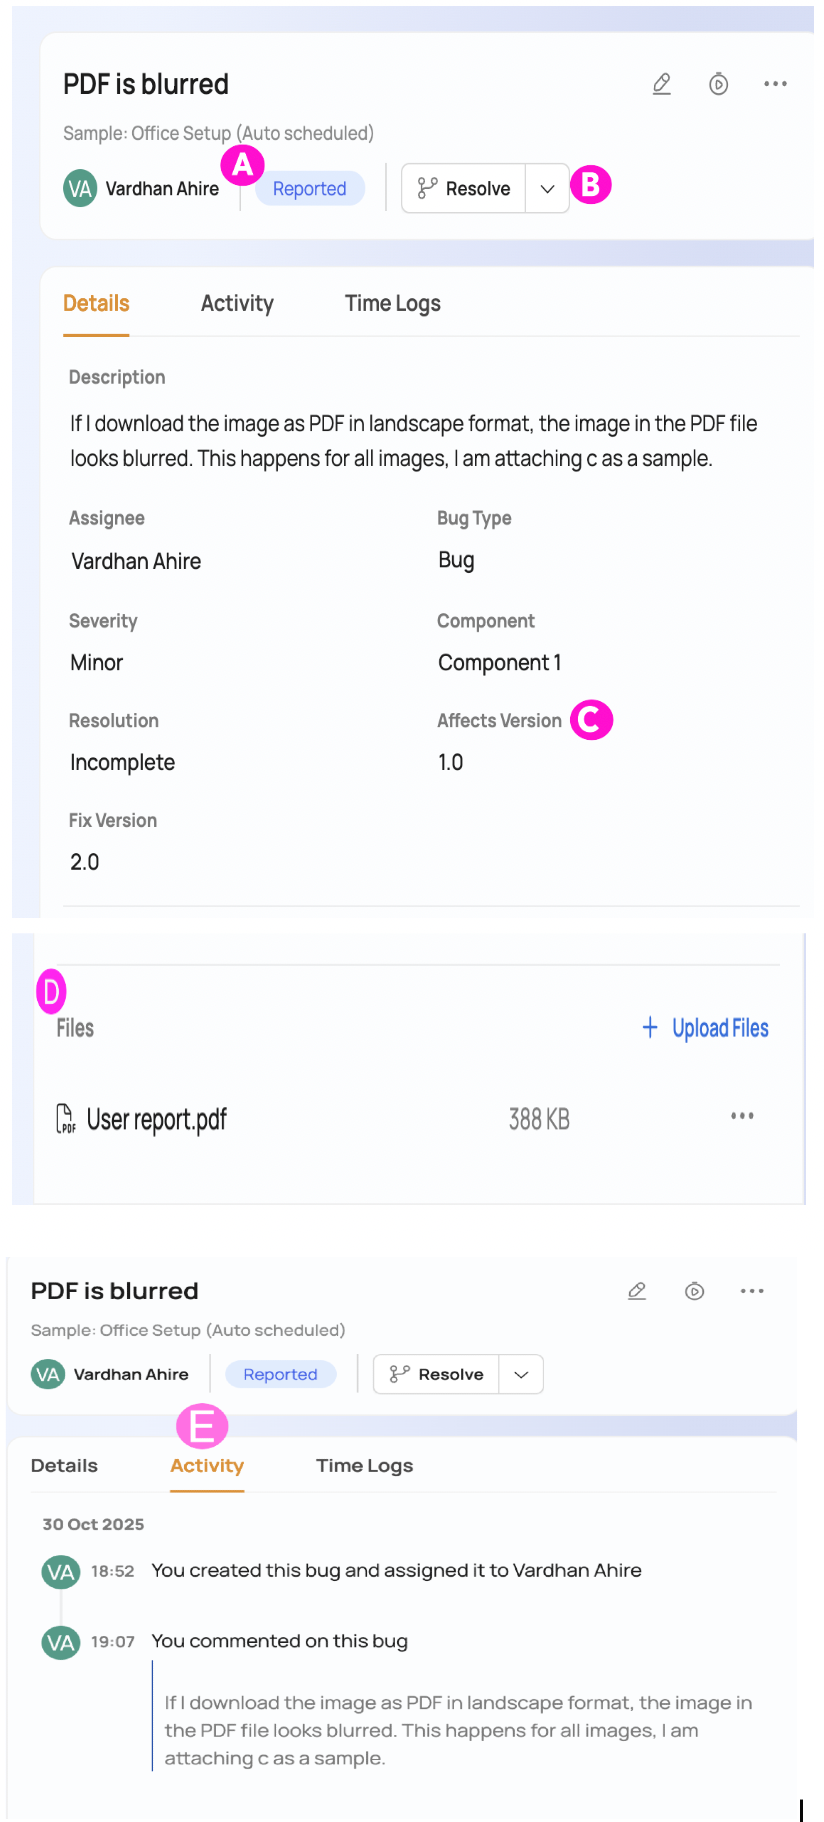Click the Minor severity value

(97, 663)
